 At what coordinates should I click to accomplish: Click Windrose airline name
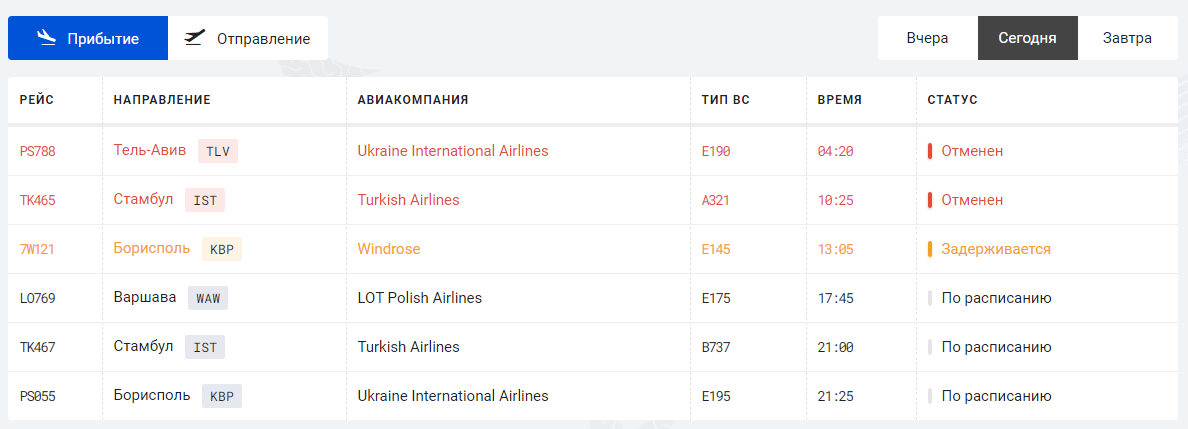[389, 249]
